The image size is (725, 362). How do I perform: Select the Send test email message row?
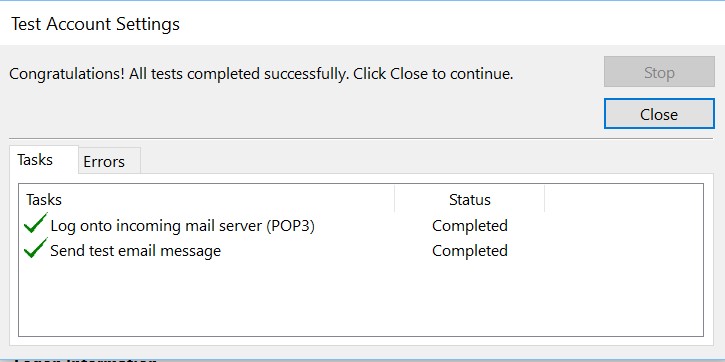click(x=361, y=251)
